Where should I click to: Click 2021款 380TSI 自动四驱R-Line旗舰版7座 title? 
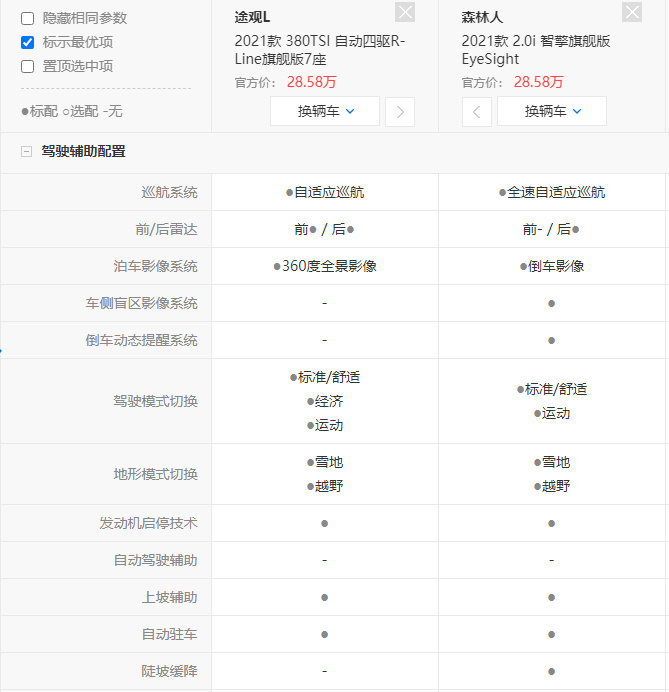(319, 50)
